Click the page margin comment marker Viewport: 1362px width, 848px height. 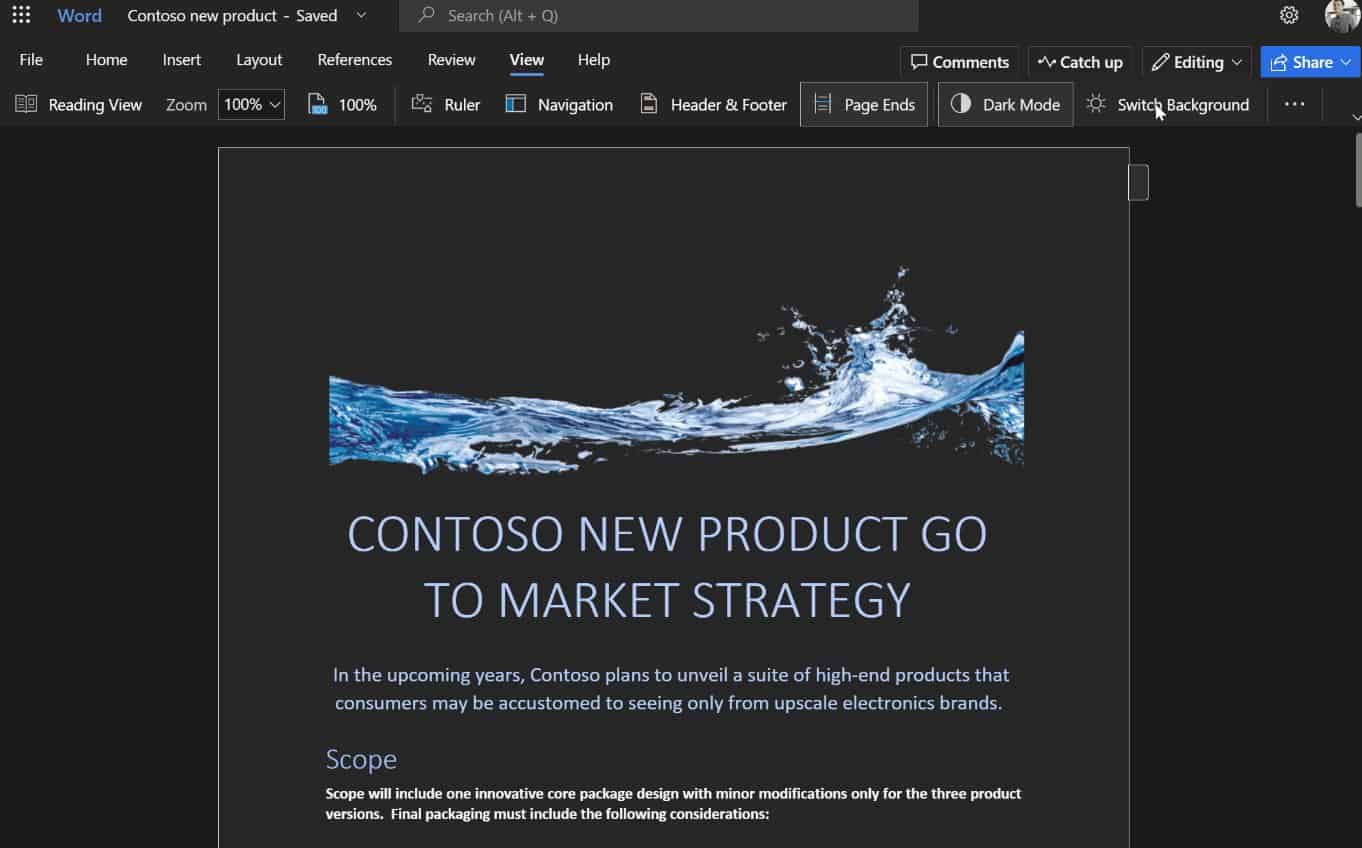coord(1138,182)
